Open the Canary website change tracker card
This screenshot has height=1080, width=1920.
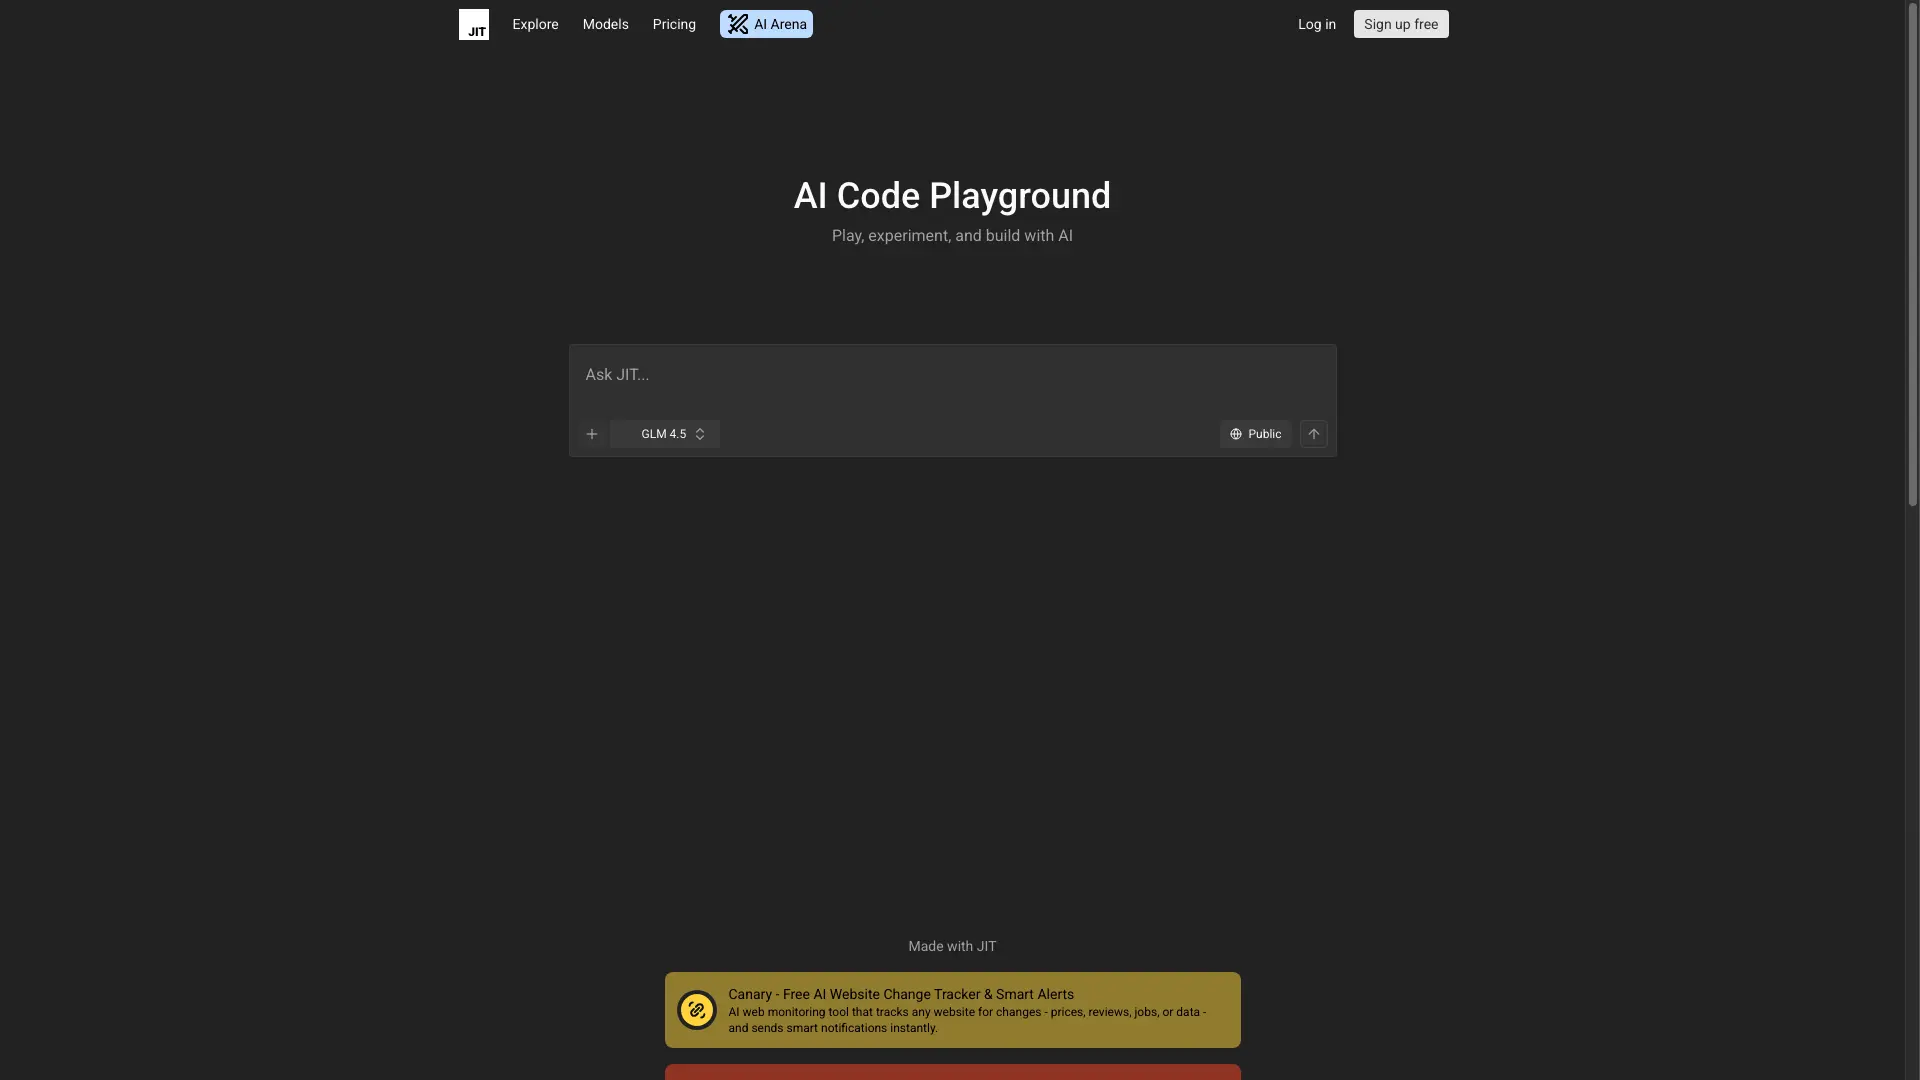[952, 1010]
